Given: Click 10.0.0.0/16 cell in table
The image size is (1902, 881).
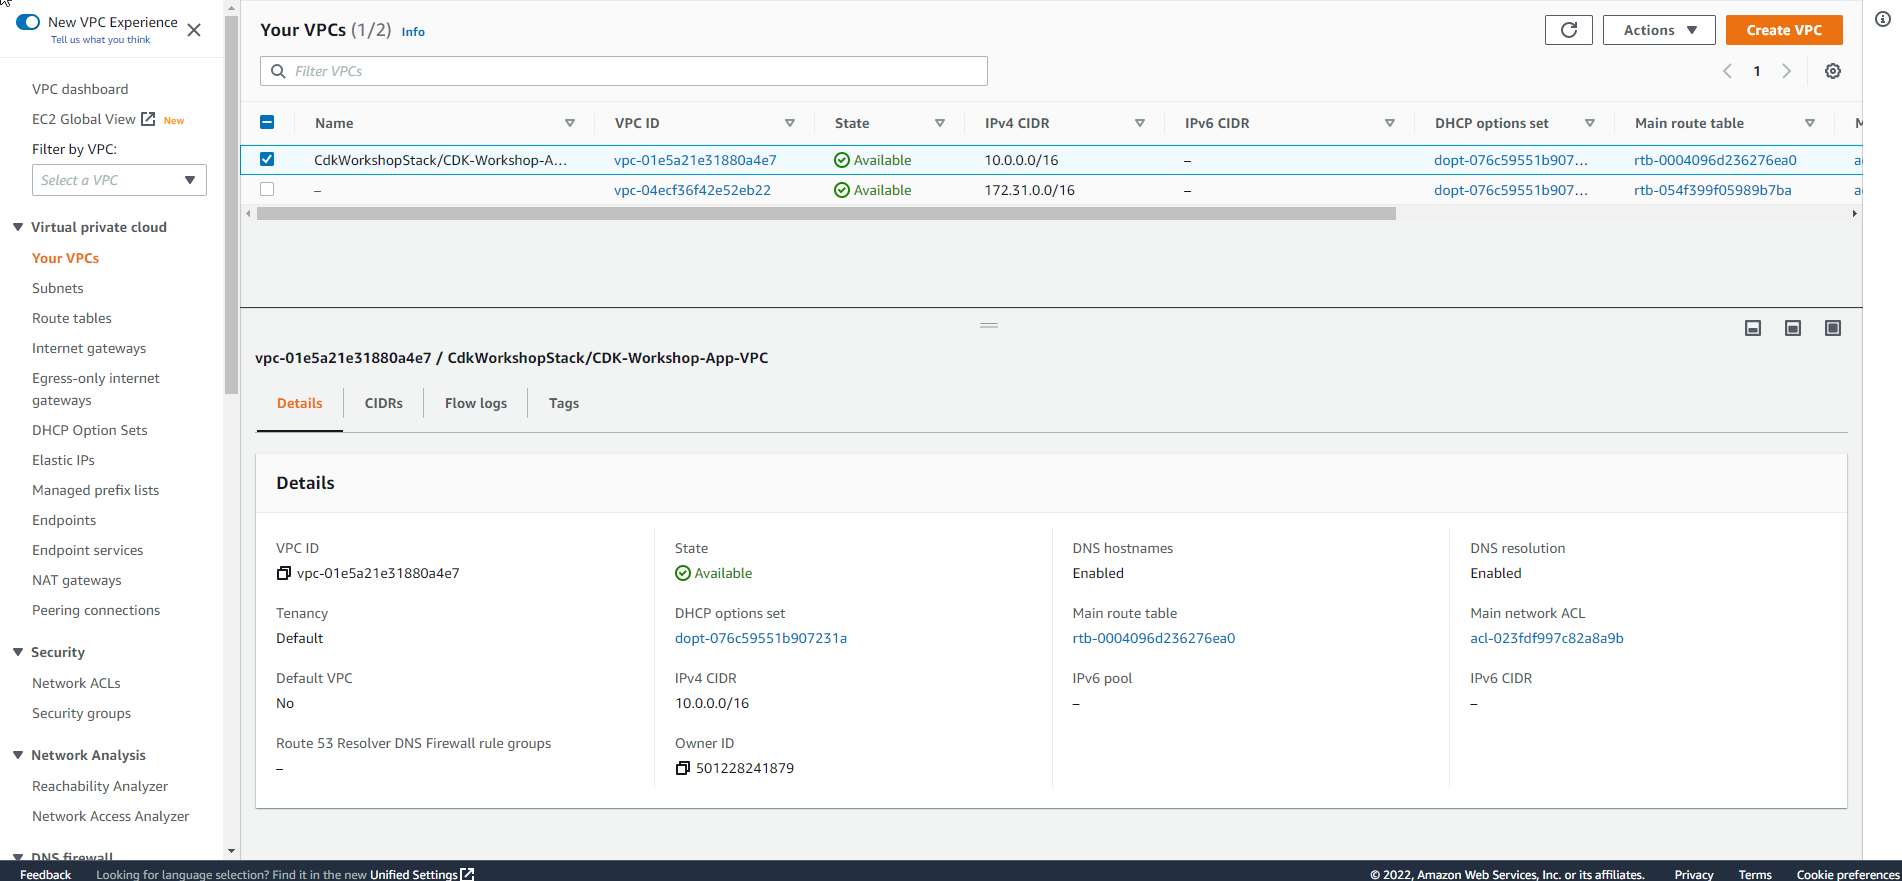Looking at the screenshot, I should [x=1021, y=160].
